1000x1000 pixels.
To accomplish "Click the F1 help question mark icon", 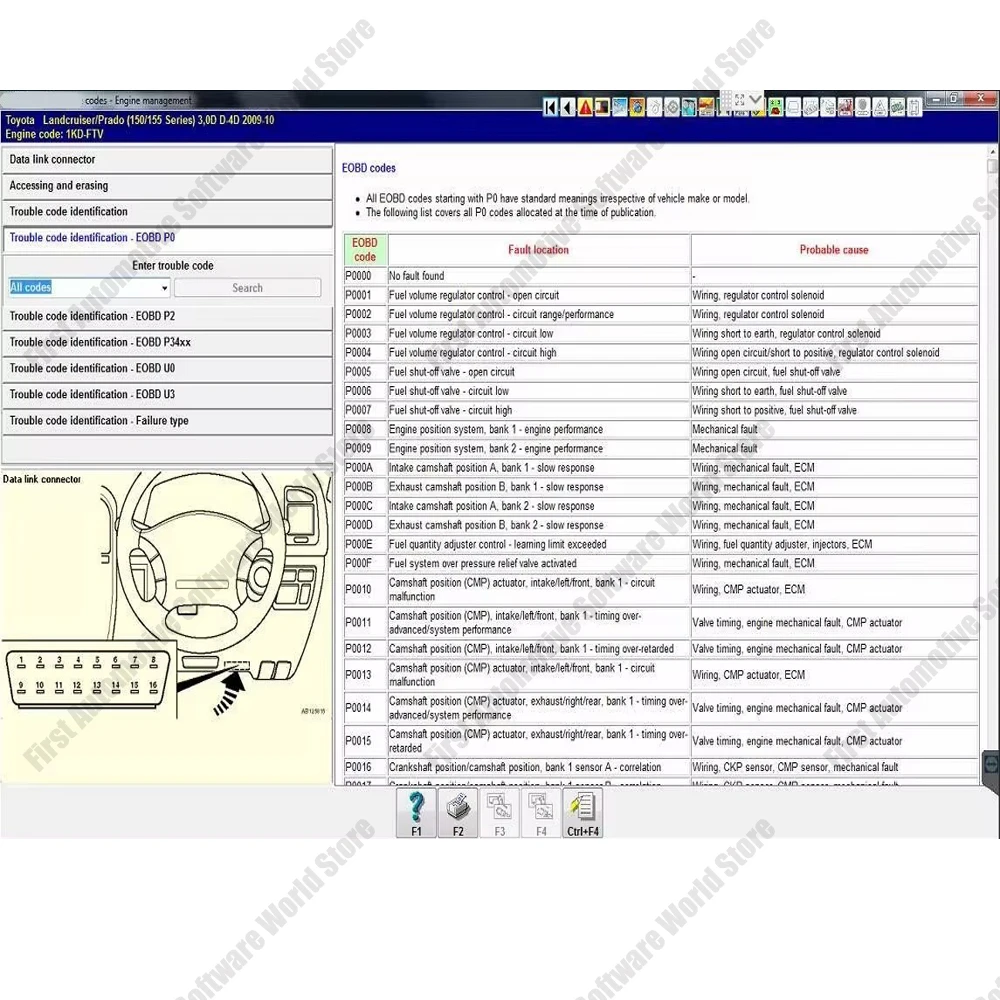I will tap(416, 812).
